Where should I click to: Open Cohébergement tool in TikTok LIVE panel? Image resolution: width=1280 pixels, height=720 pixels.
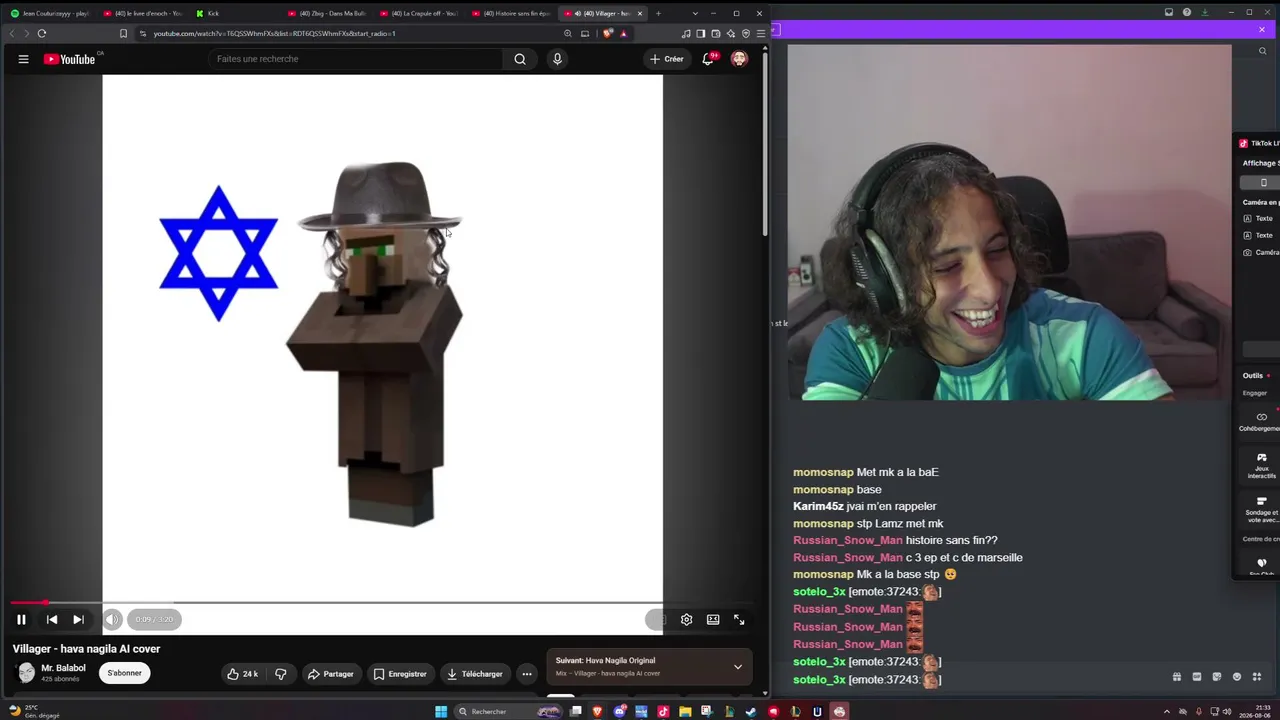tap(1261, 422)
